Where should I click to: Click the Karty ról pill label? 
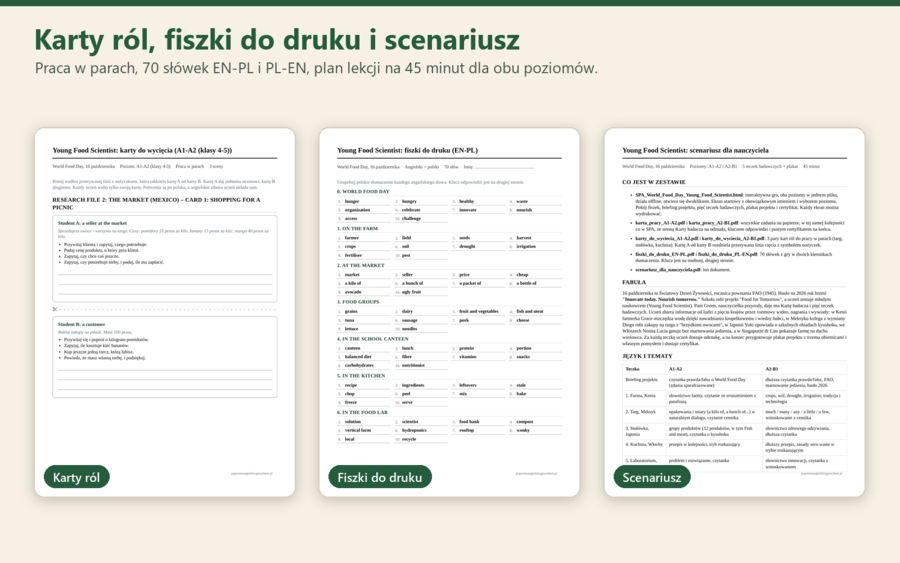click(76, 477)
